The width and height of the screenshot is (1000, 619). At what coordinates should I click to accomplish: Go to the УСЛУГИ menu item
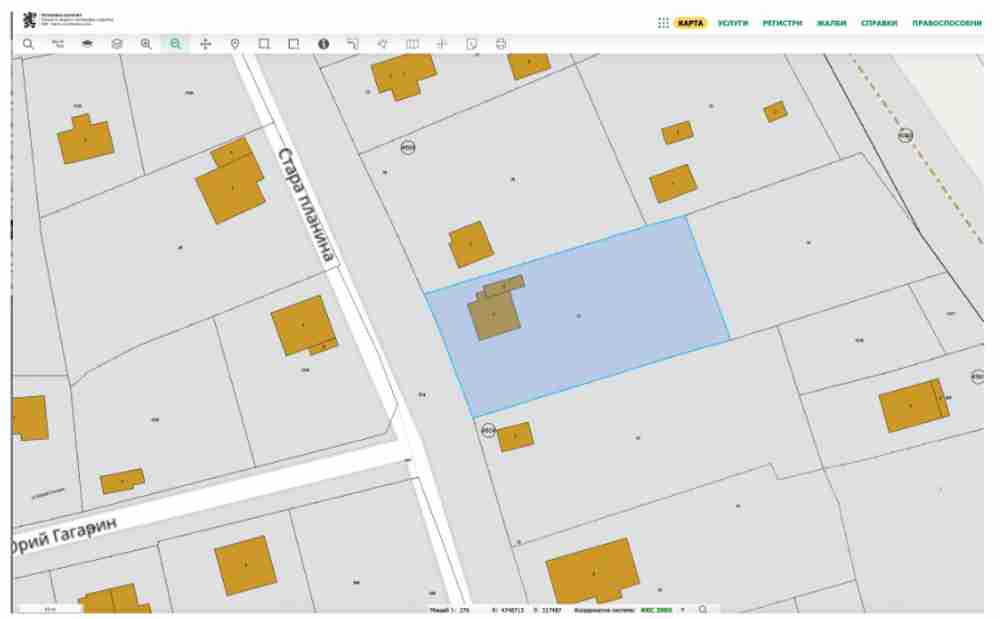733,23
